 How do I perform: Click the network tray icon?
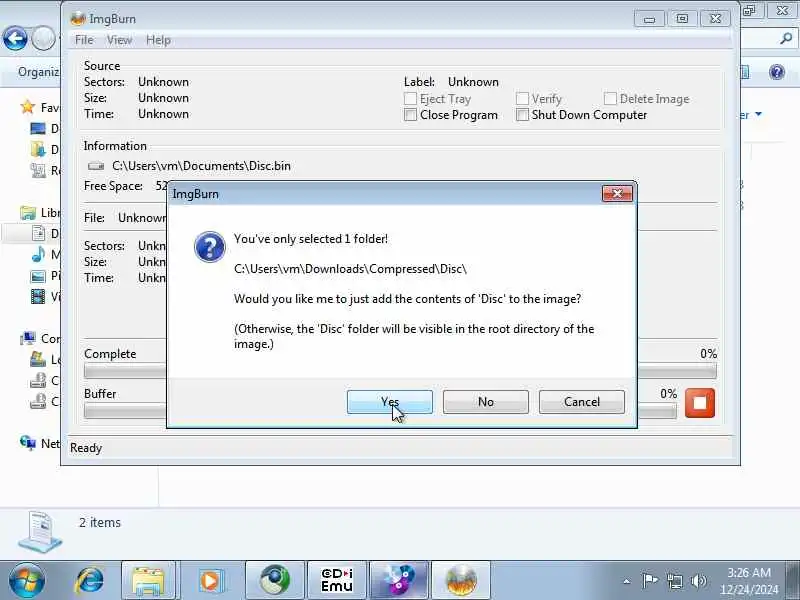click(x=675, y=581)
